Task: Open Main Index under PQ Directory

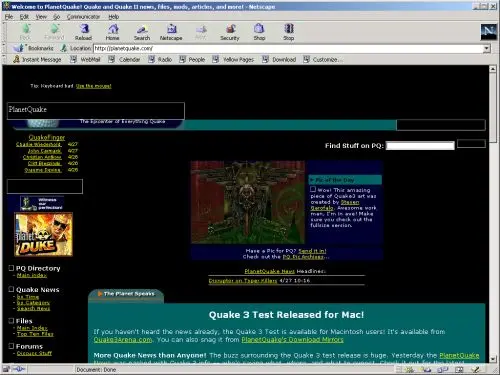Action: pyautogui.click(x=32, y=275)
